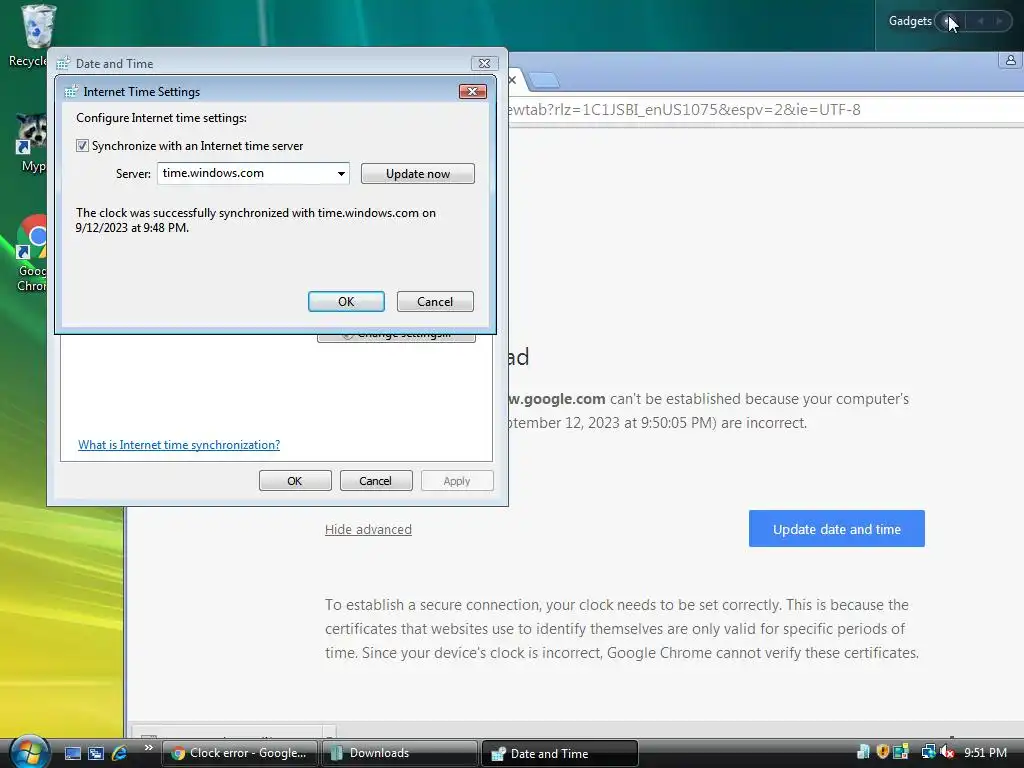1024x768 pixels.
Task: Toggle Synchronize with an Internet time server checkbox
Action: [x=82, y=146]
